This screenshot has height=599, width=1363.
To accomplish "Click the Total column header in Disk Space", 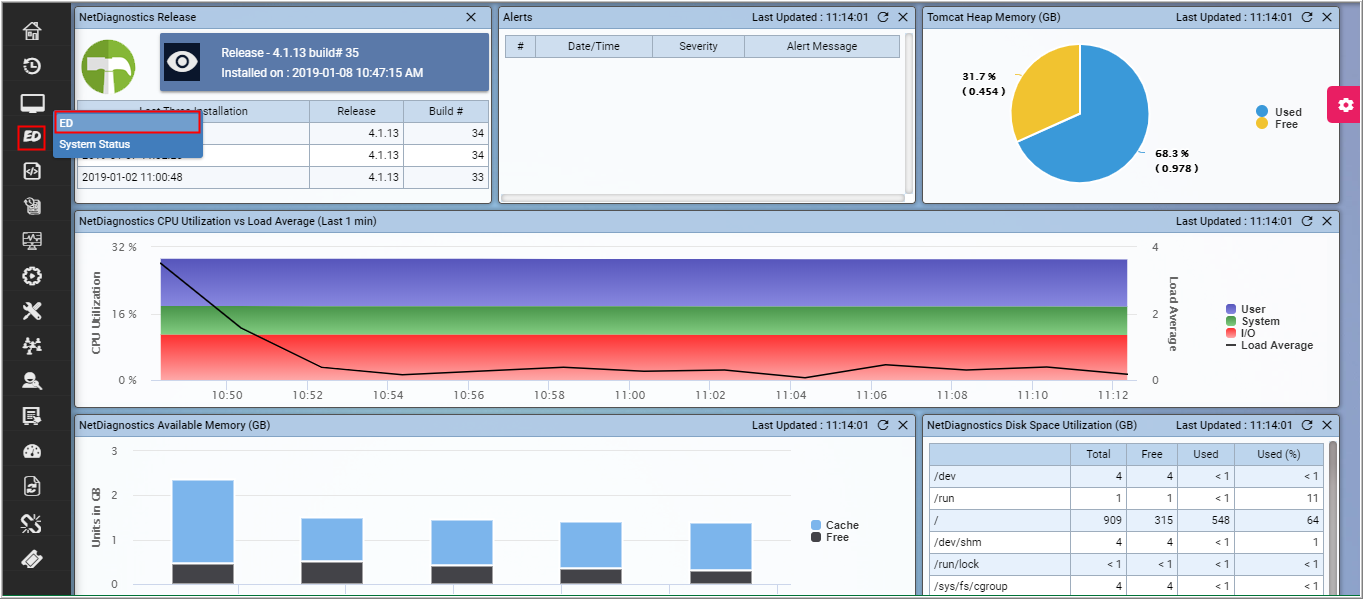I will pos(1098,454).
